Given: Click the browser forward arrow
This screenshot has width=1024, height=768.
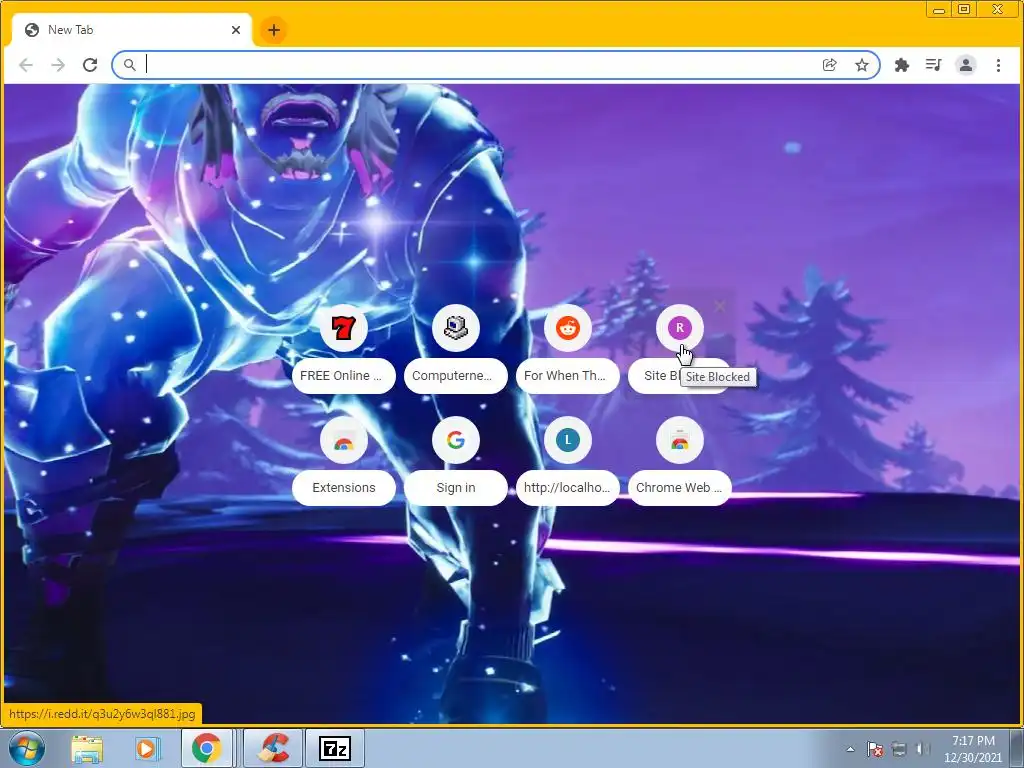Looking at the screenshot, I should [58, 65].
